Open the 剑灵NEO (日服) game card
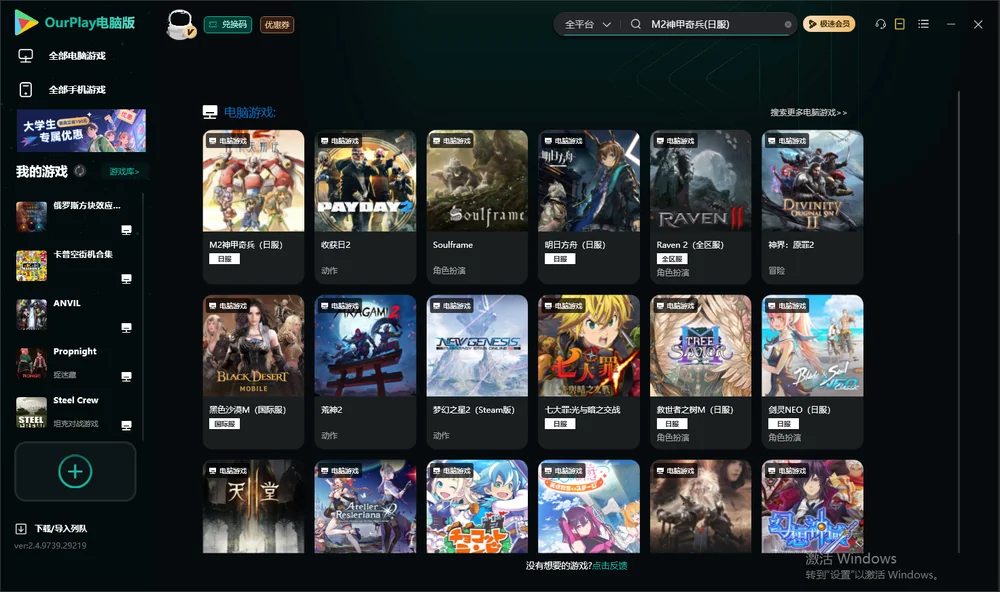 [812, 372]
